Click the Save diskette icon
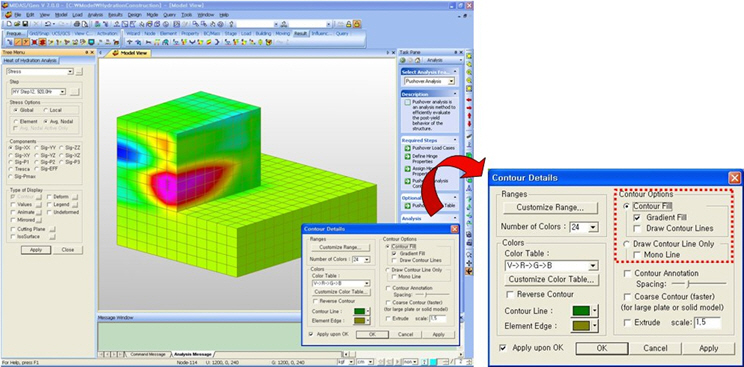This screenshot has height=367, width=744. tap(25, 23)
